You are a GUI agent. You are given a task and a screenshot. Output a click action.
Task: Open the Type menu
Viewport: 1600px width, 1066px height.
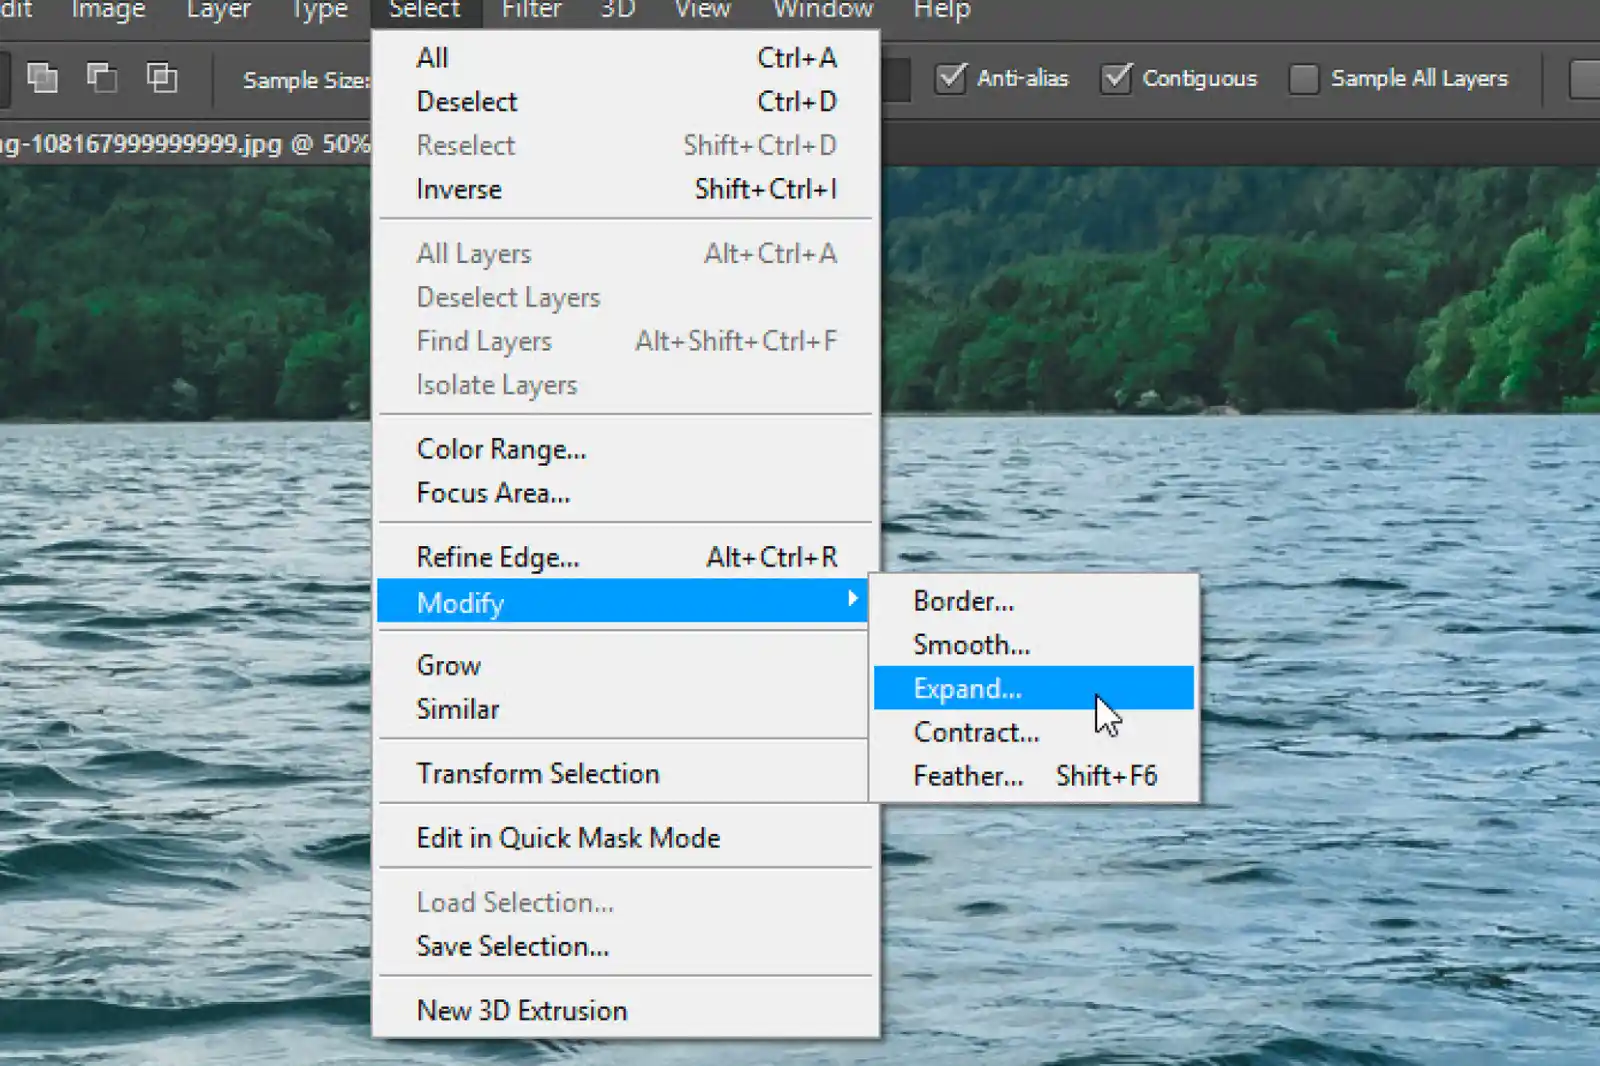click(320, 10)
